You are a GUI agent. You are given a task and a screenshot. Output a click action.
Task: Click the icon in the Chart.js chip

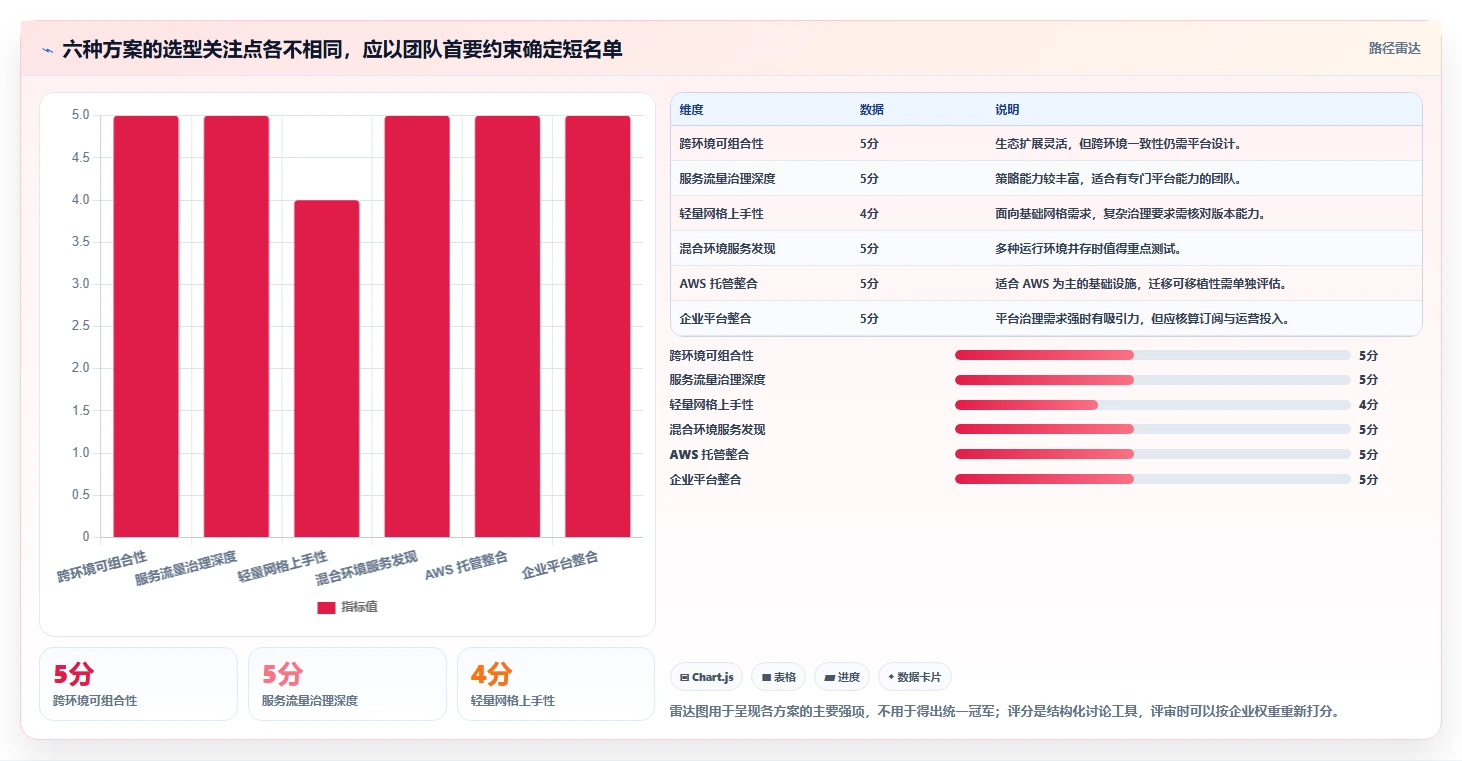click(684, 678)
